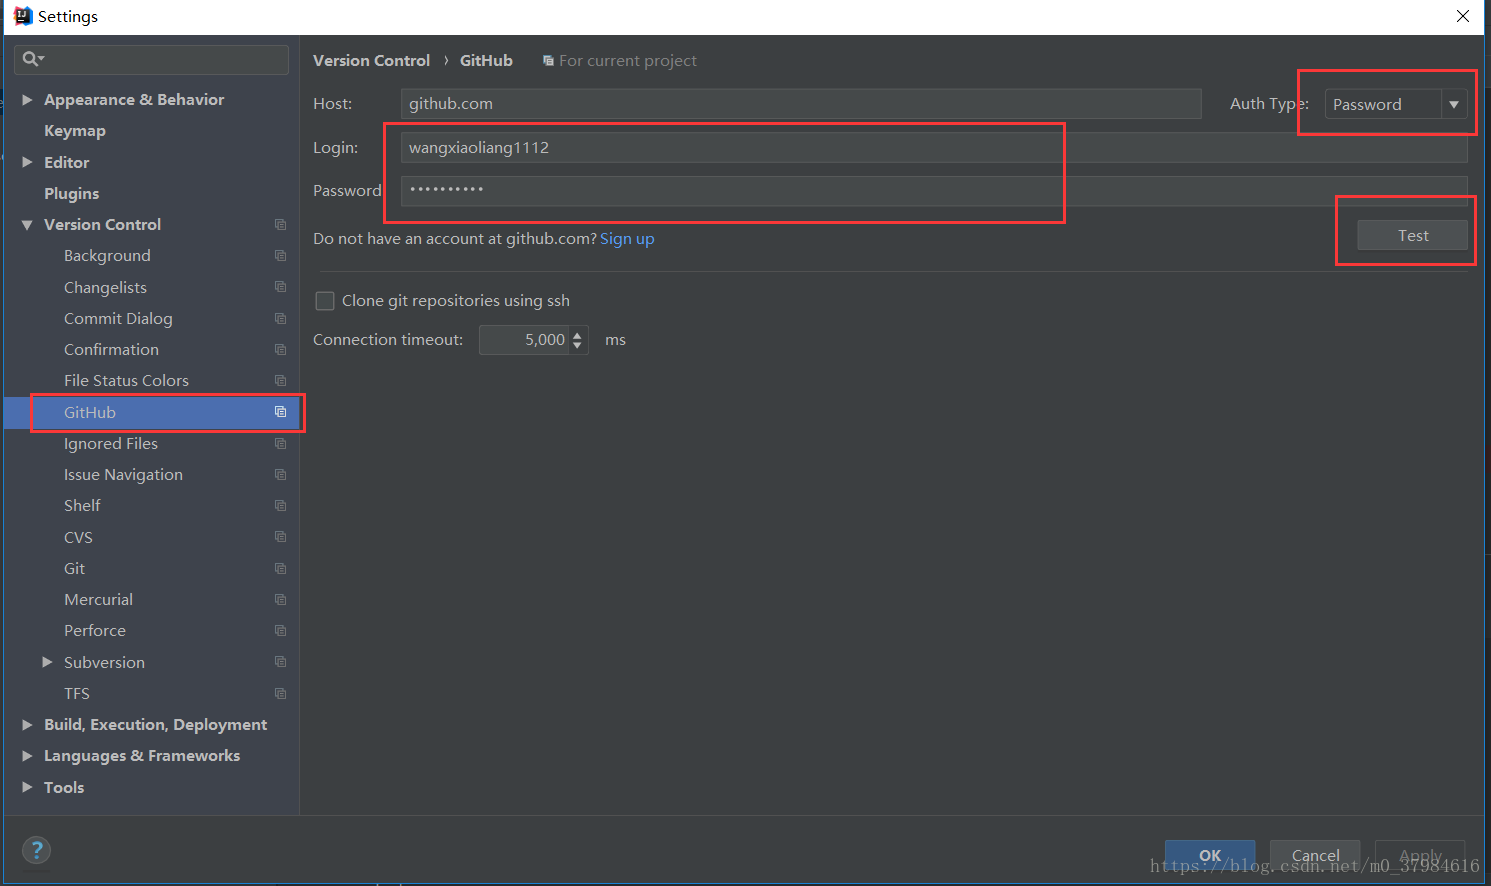Image resolution: width=1491 pixels, height=886 pixels.
Task: Click the Cancel button
Action: (1315, 855)
